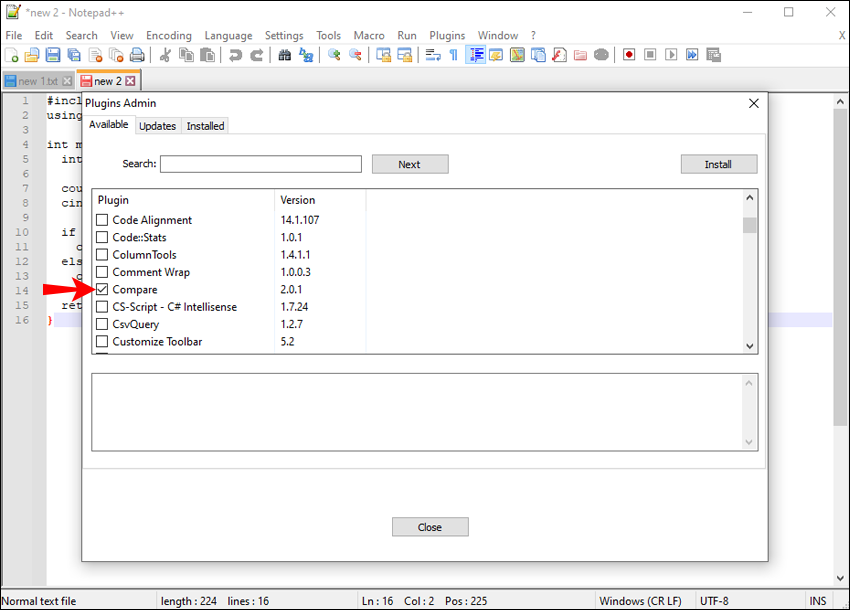Switch to the new 1.txt document tab
This screenshot has height=610, width=850.
pos(37,81)
